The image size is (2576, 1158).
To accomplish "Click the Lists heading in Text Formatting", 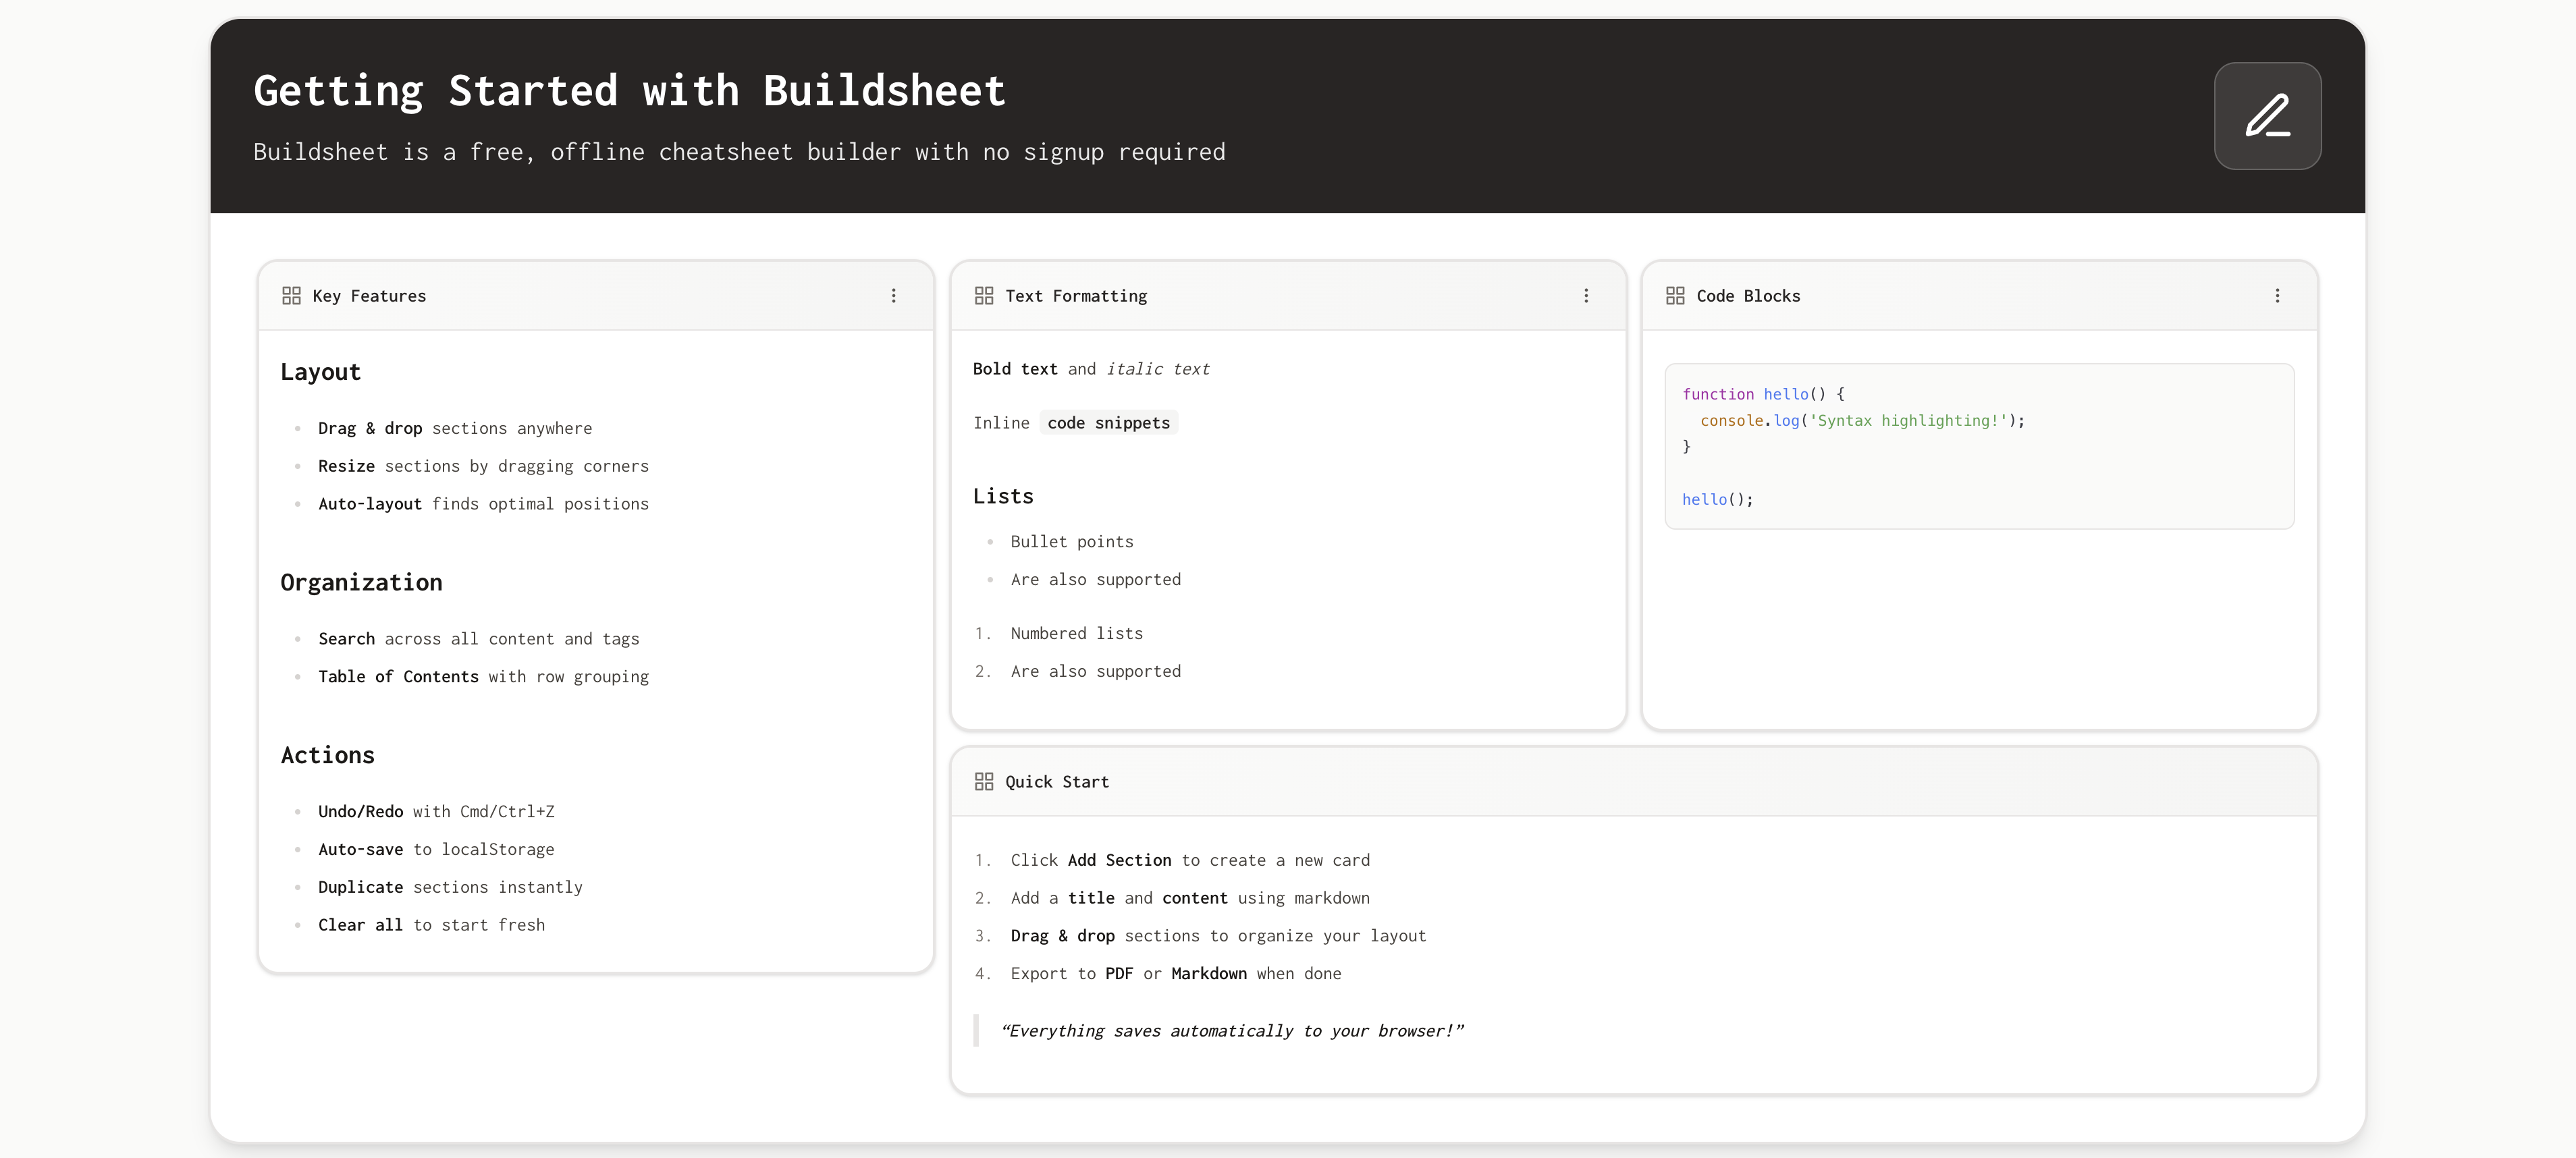I will [1003, 497].
